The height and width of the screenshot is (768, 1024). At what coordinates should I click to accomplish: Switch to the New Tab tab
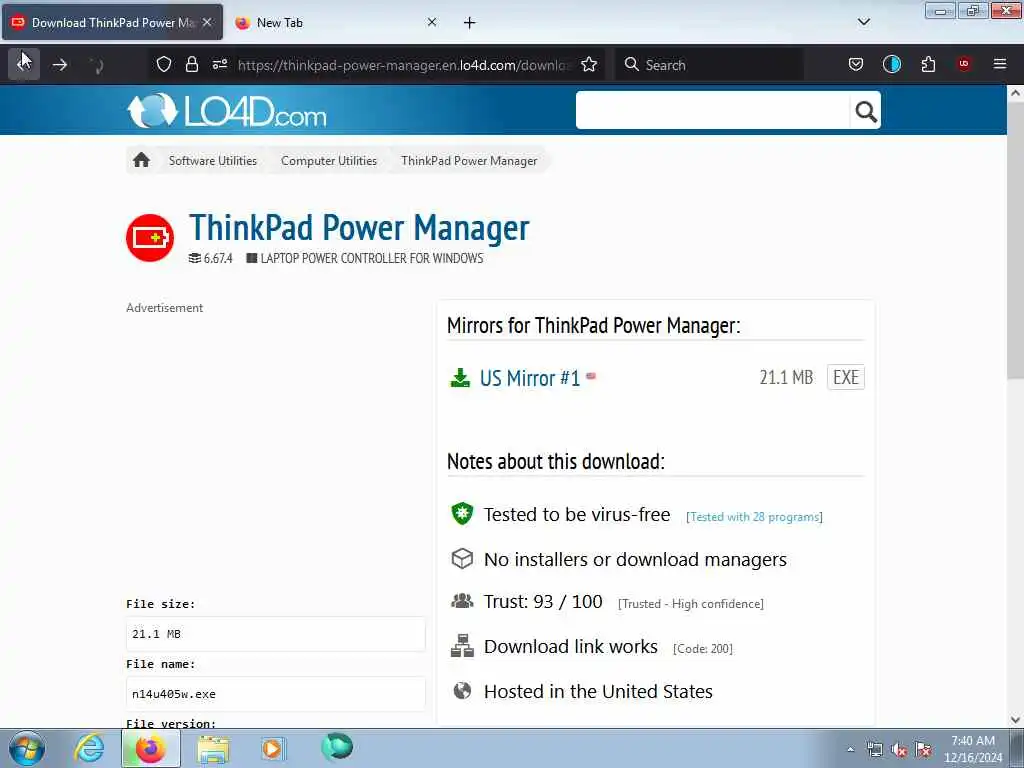tap(336, 22)
